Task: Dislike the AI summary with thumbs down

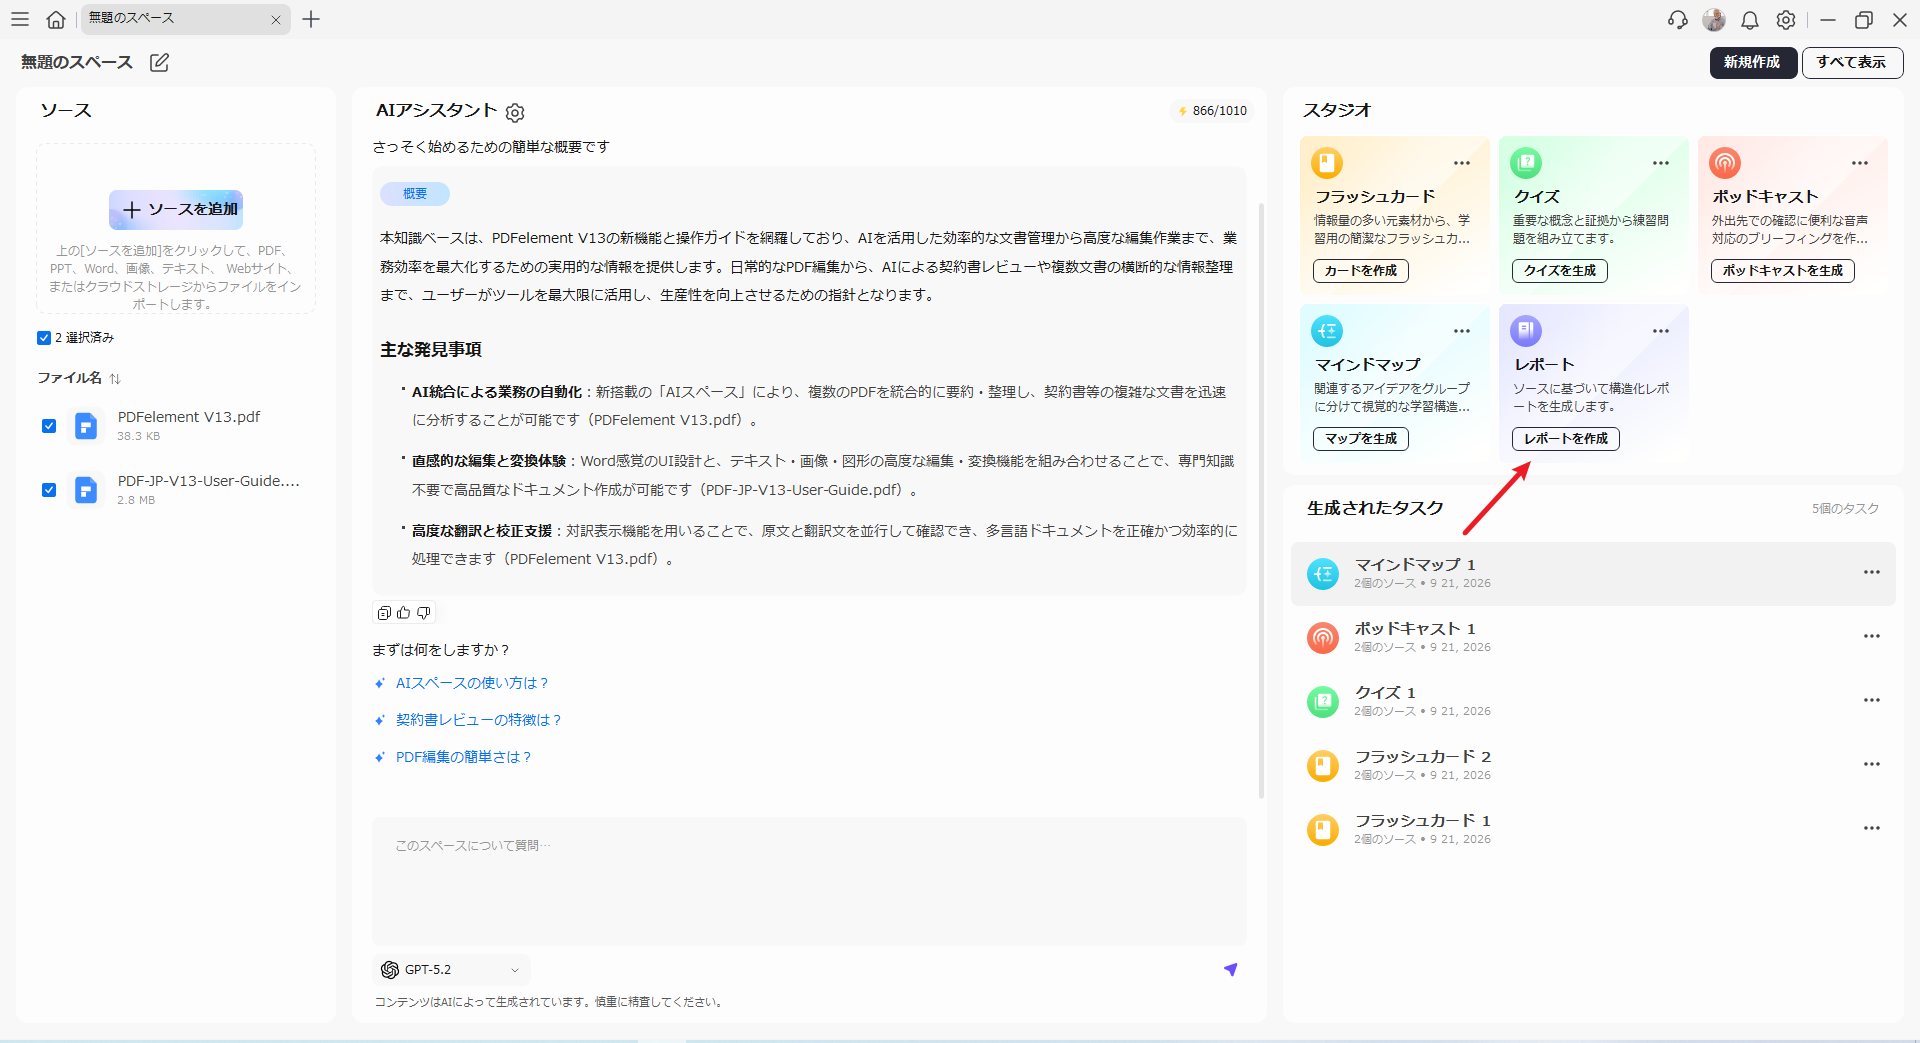Action: click(x=424, y=613)
